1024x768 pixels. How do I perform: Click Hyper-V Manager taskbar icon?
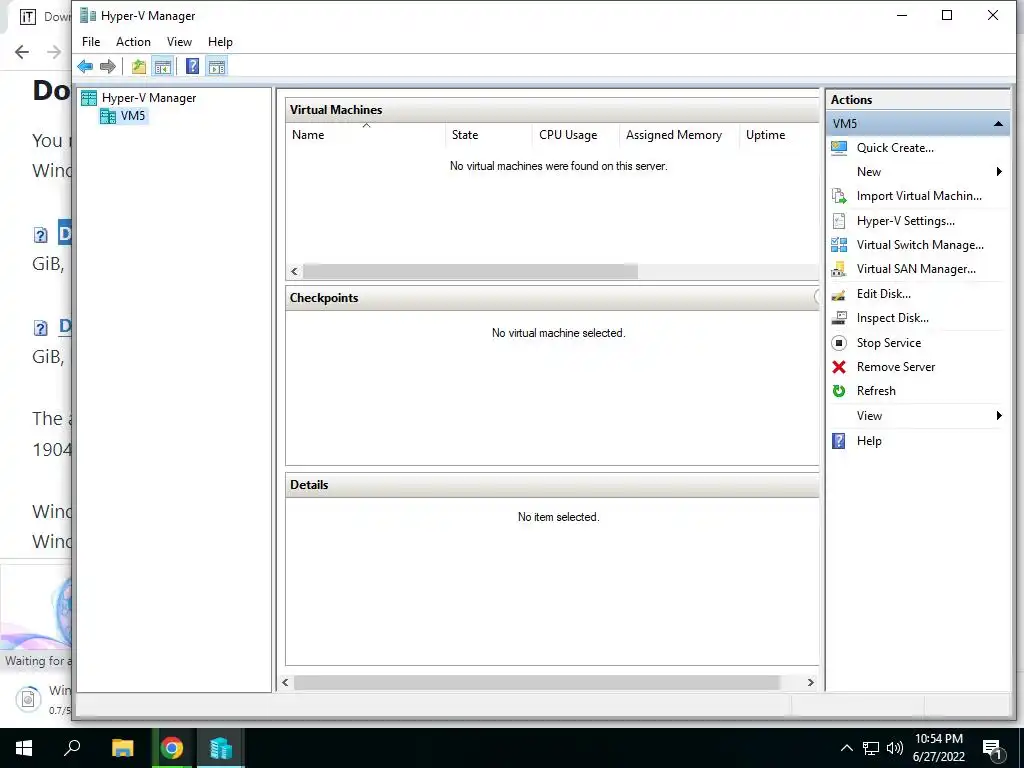(221, 748)
